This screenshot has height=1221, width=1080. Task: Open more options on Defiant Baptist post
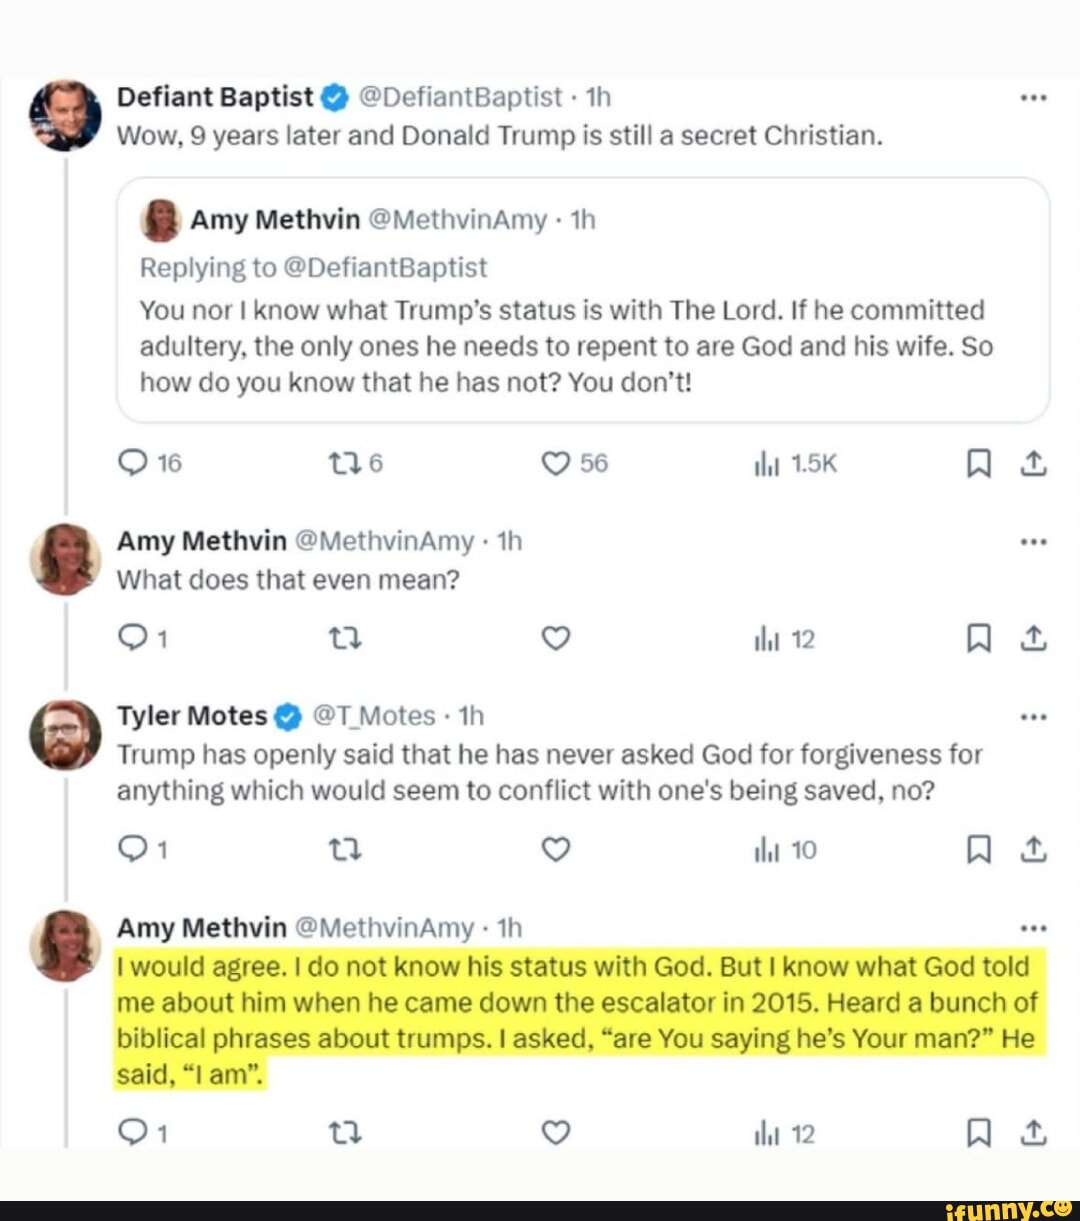1033,98
